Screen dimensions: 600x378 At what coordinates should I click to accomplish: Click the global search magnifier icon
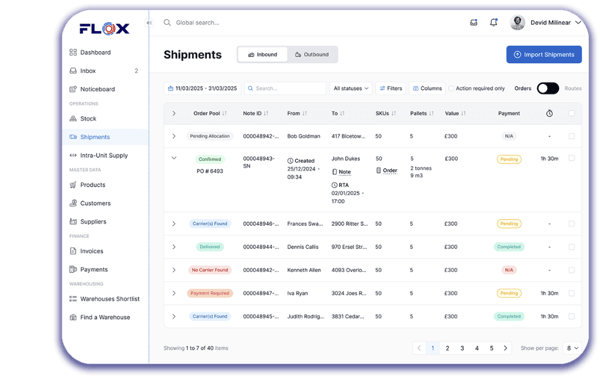167,23
